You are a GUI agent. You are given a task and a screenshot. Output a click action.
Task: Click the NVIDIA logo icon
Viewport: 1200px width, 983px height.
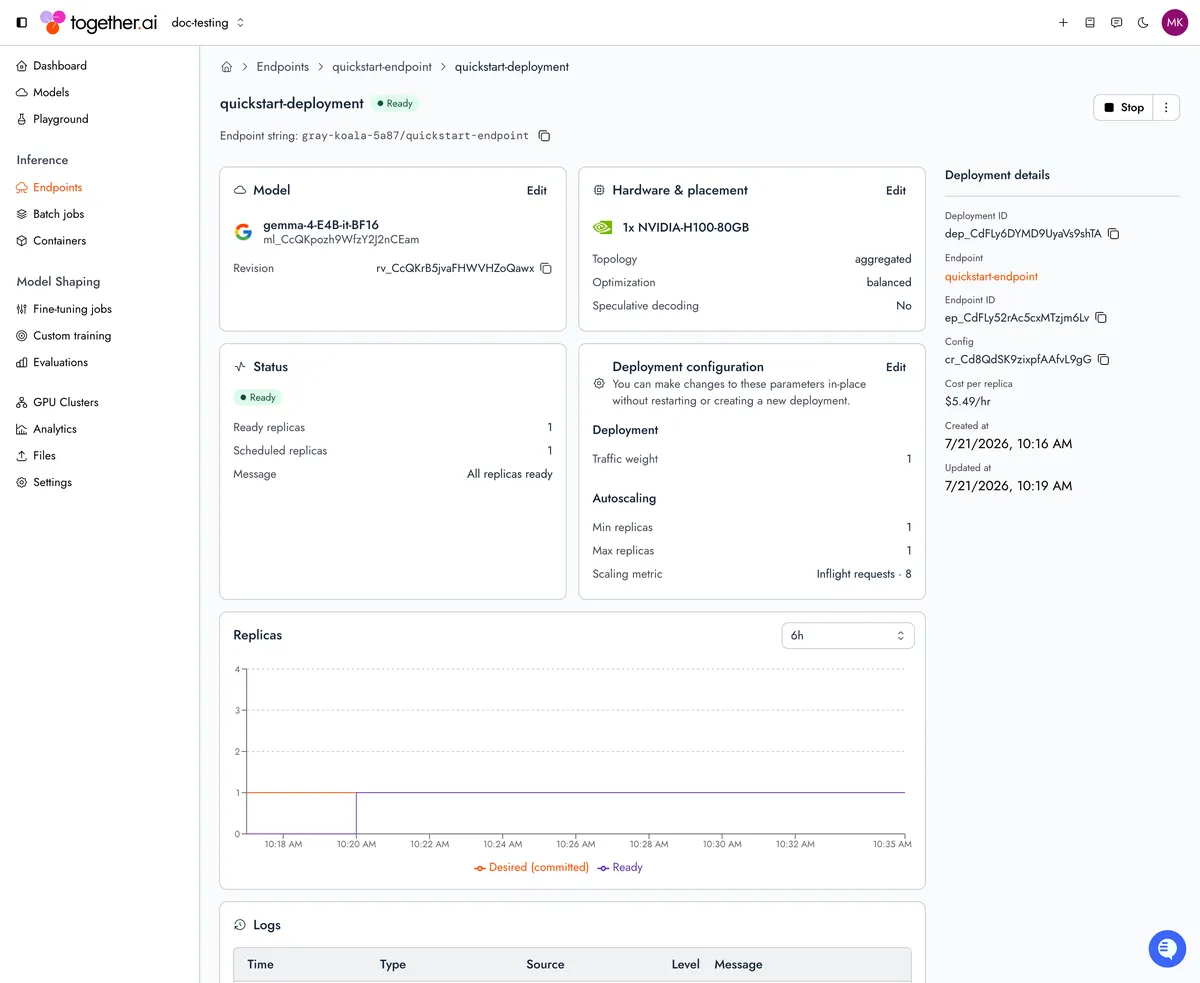(602, 227)
